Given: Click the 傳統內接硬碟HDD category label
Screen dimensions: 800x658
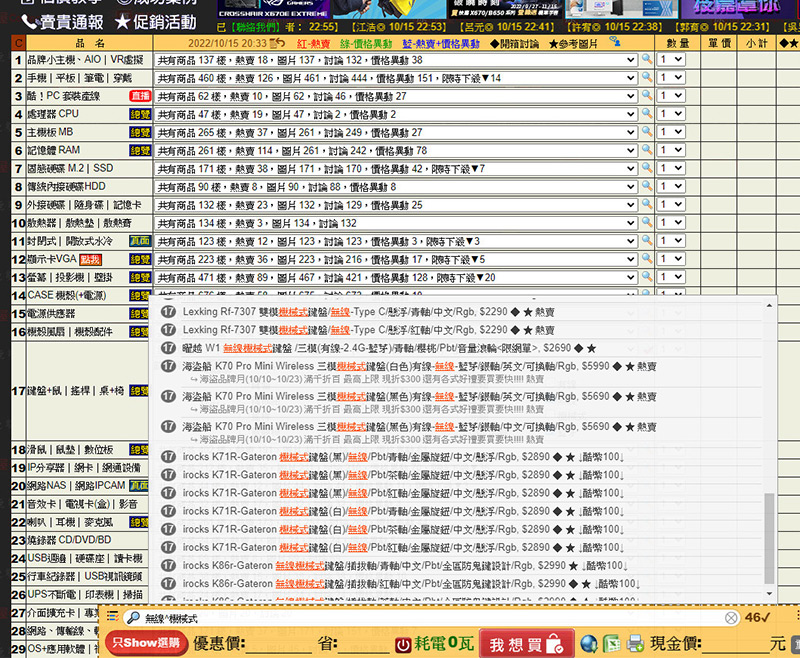Looking at the screenshot, I should click(66, 186).
